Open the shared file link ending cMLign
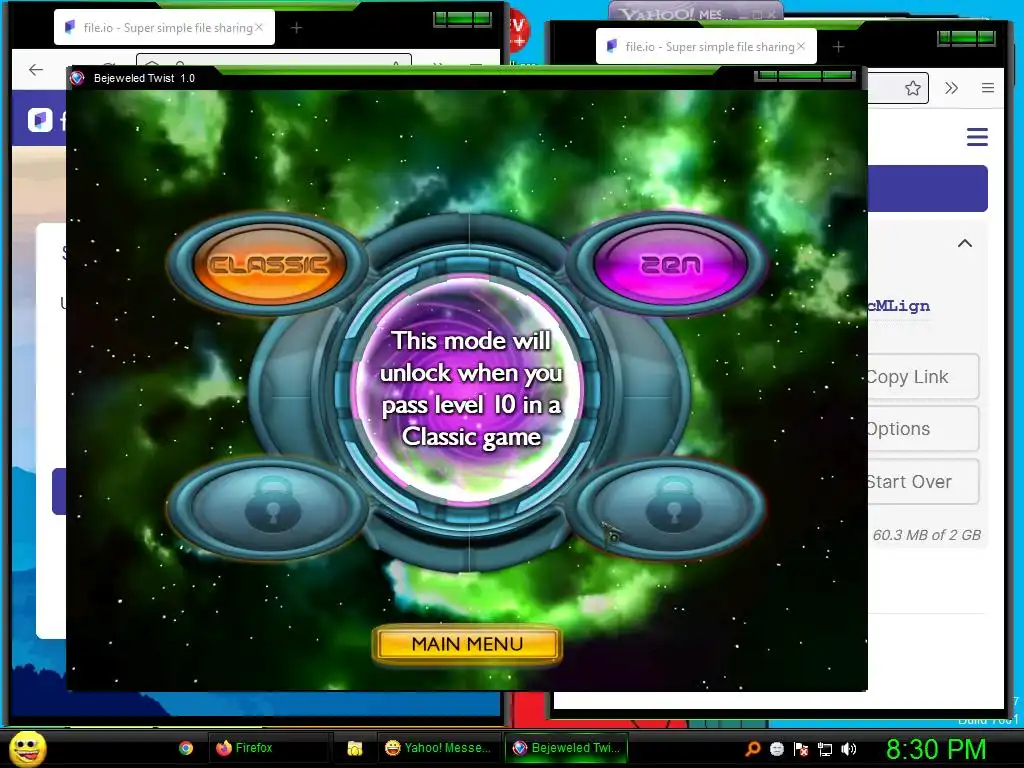Viewport: 1024px width, 768px height. (x=899, y=306)
